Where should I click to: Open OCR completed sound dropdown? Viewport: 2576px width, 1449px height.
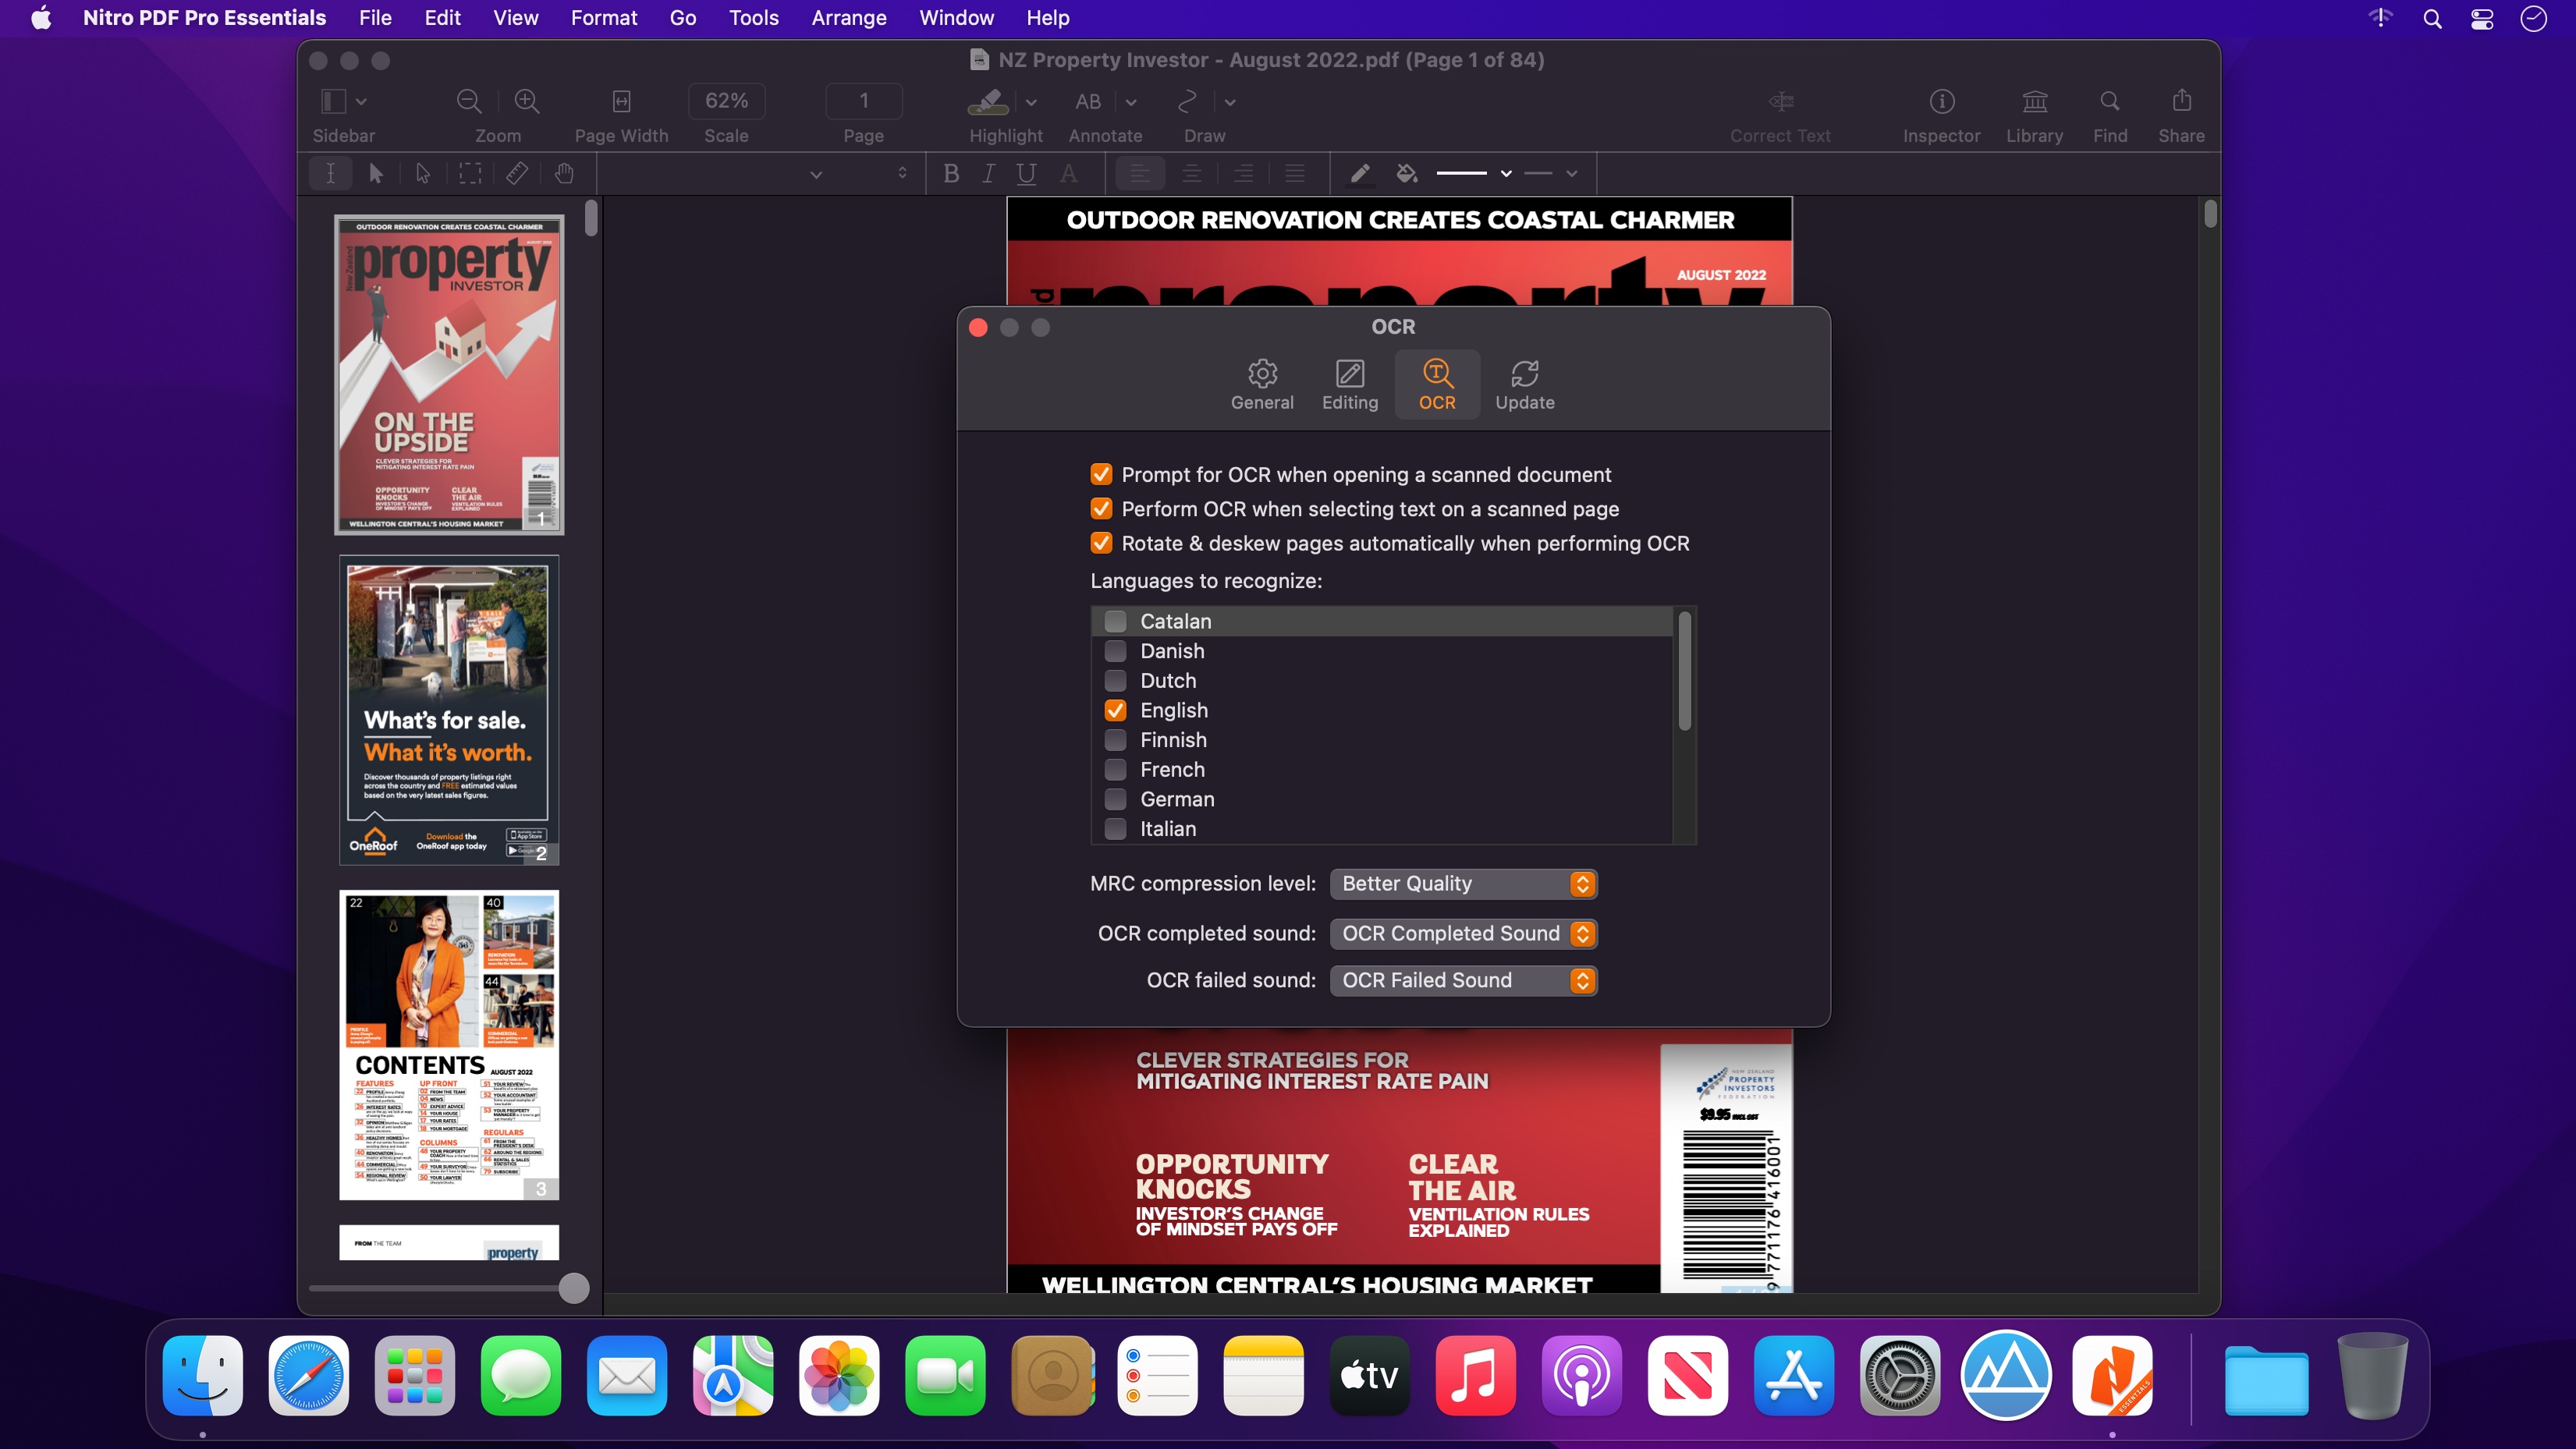pyautogui.click(x=1463, y=933)
